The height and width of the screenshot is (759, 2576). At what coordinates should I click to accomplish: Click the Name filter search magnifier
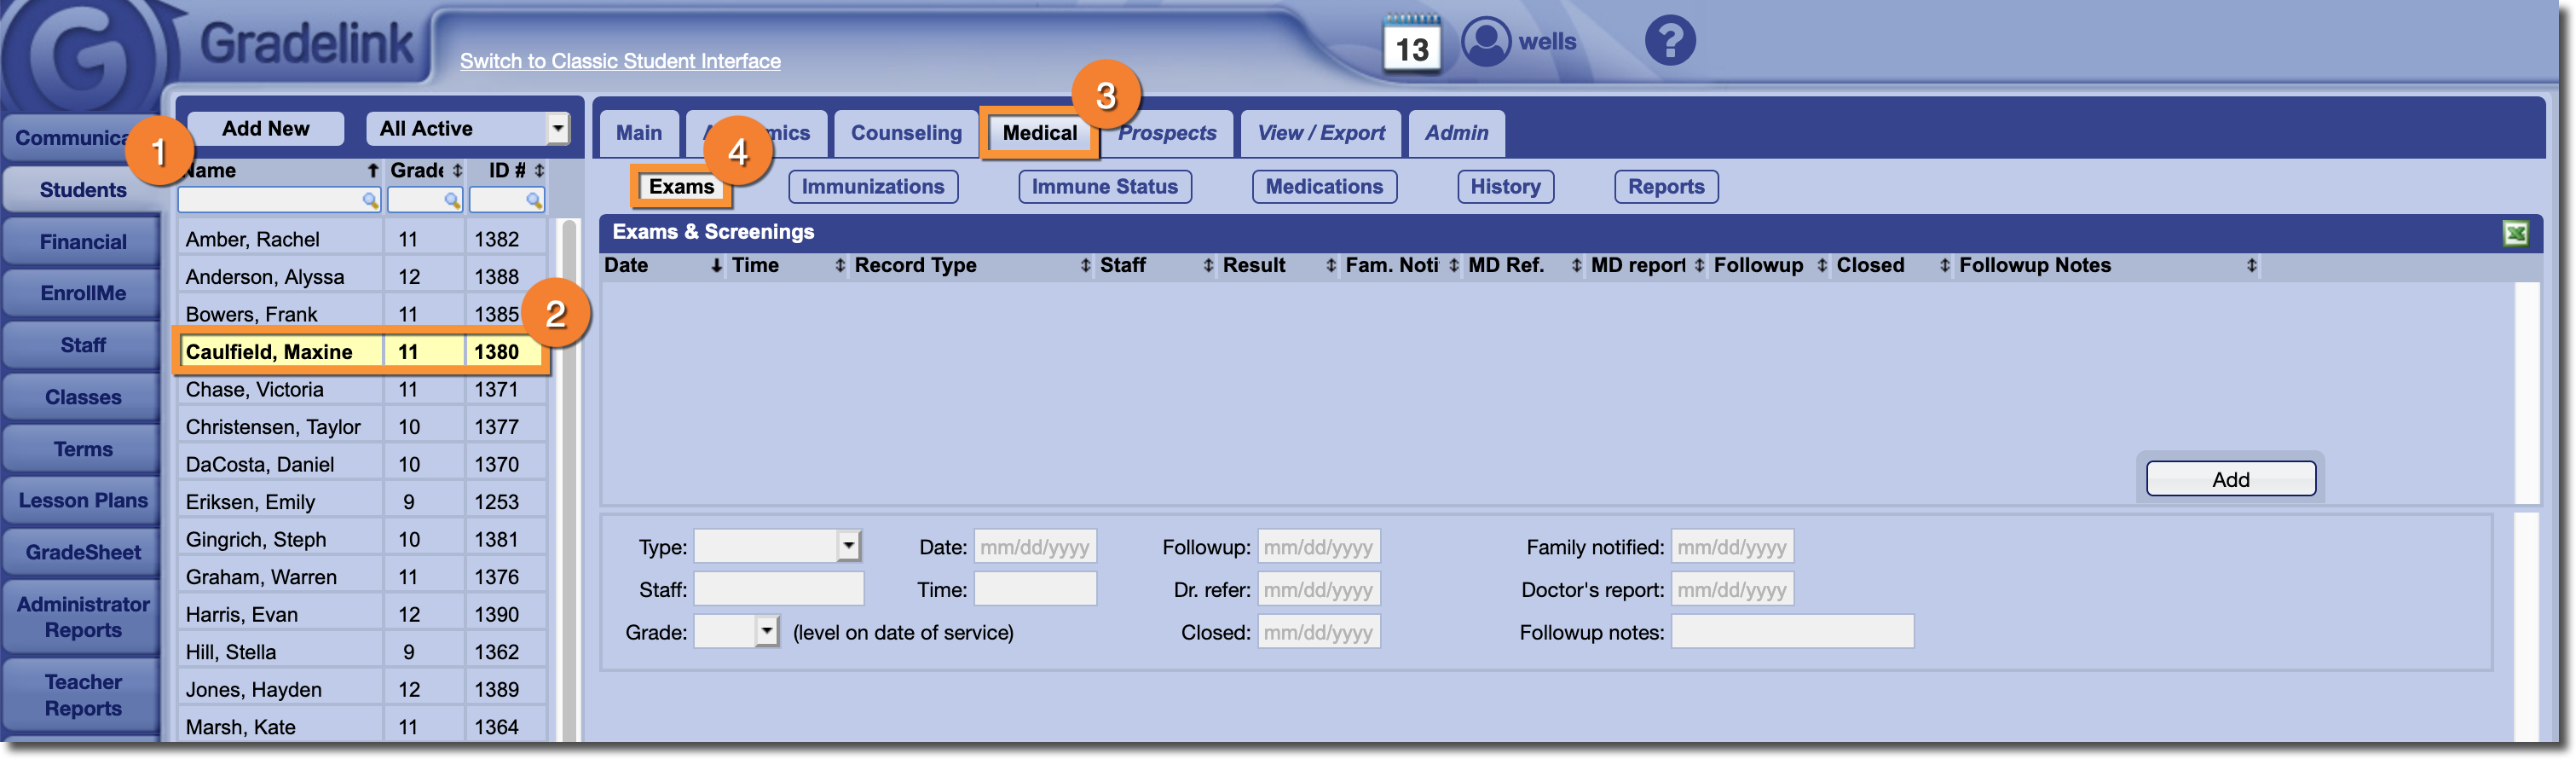pyautogui.click(x=370, y=200)
